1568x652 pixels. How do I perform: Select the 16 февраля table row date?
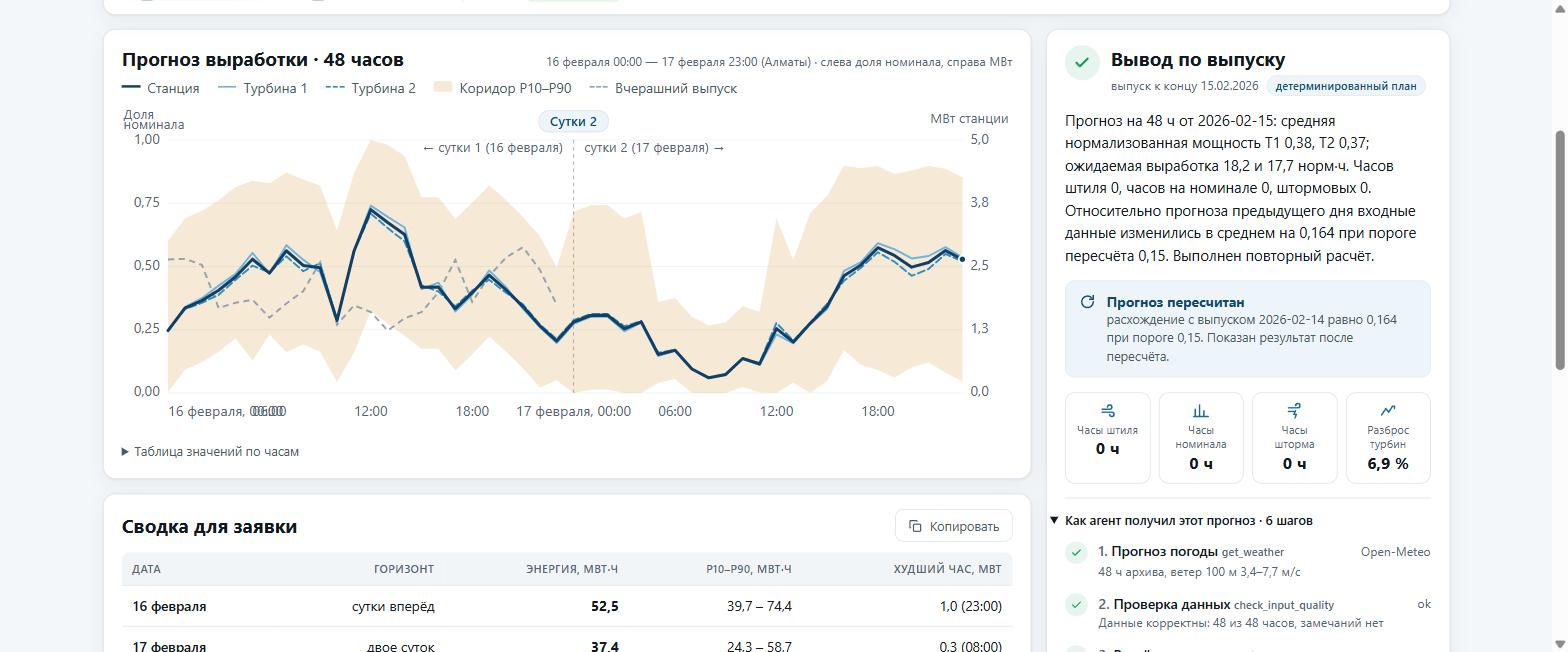coord(169,607)
